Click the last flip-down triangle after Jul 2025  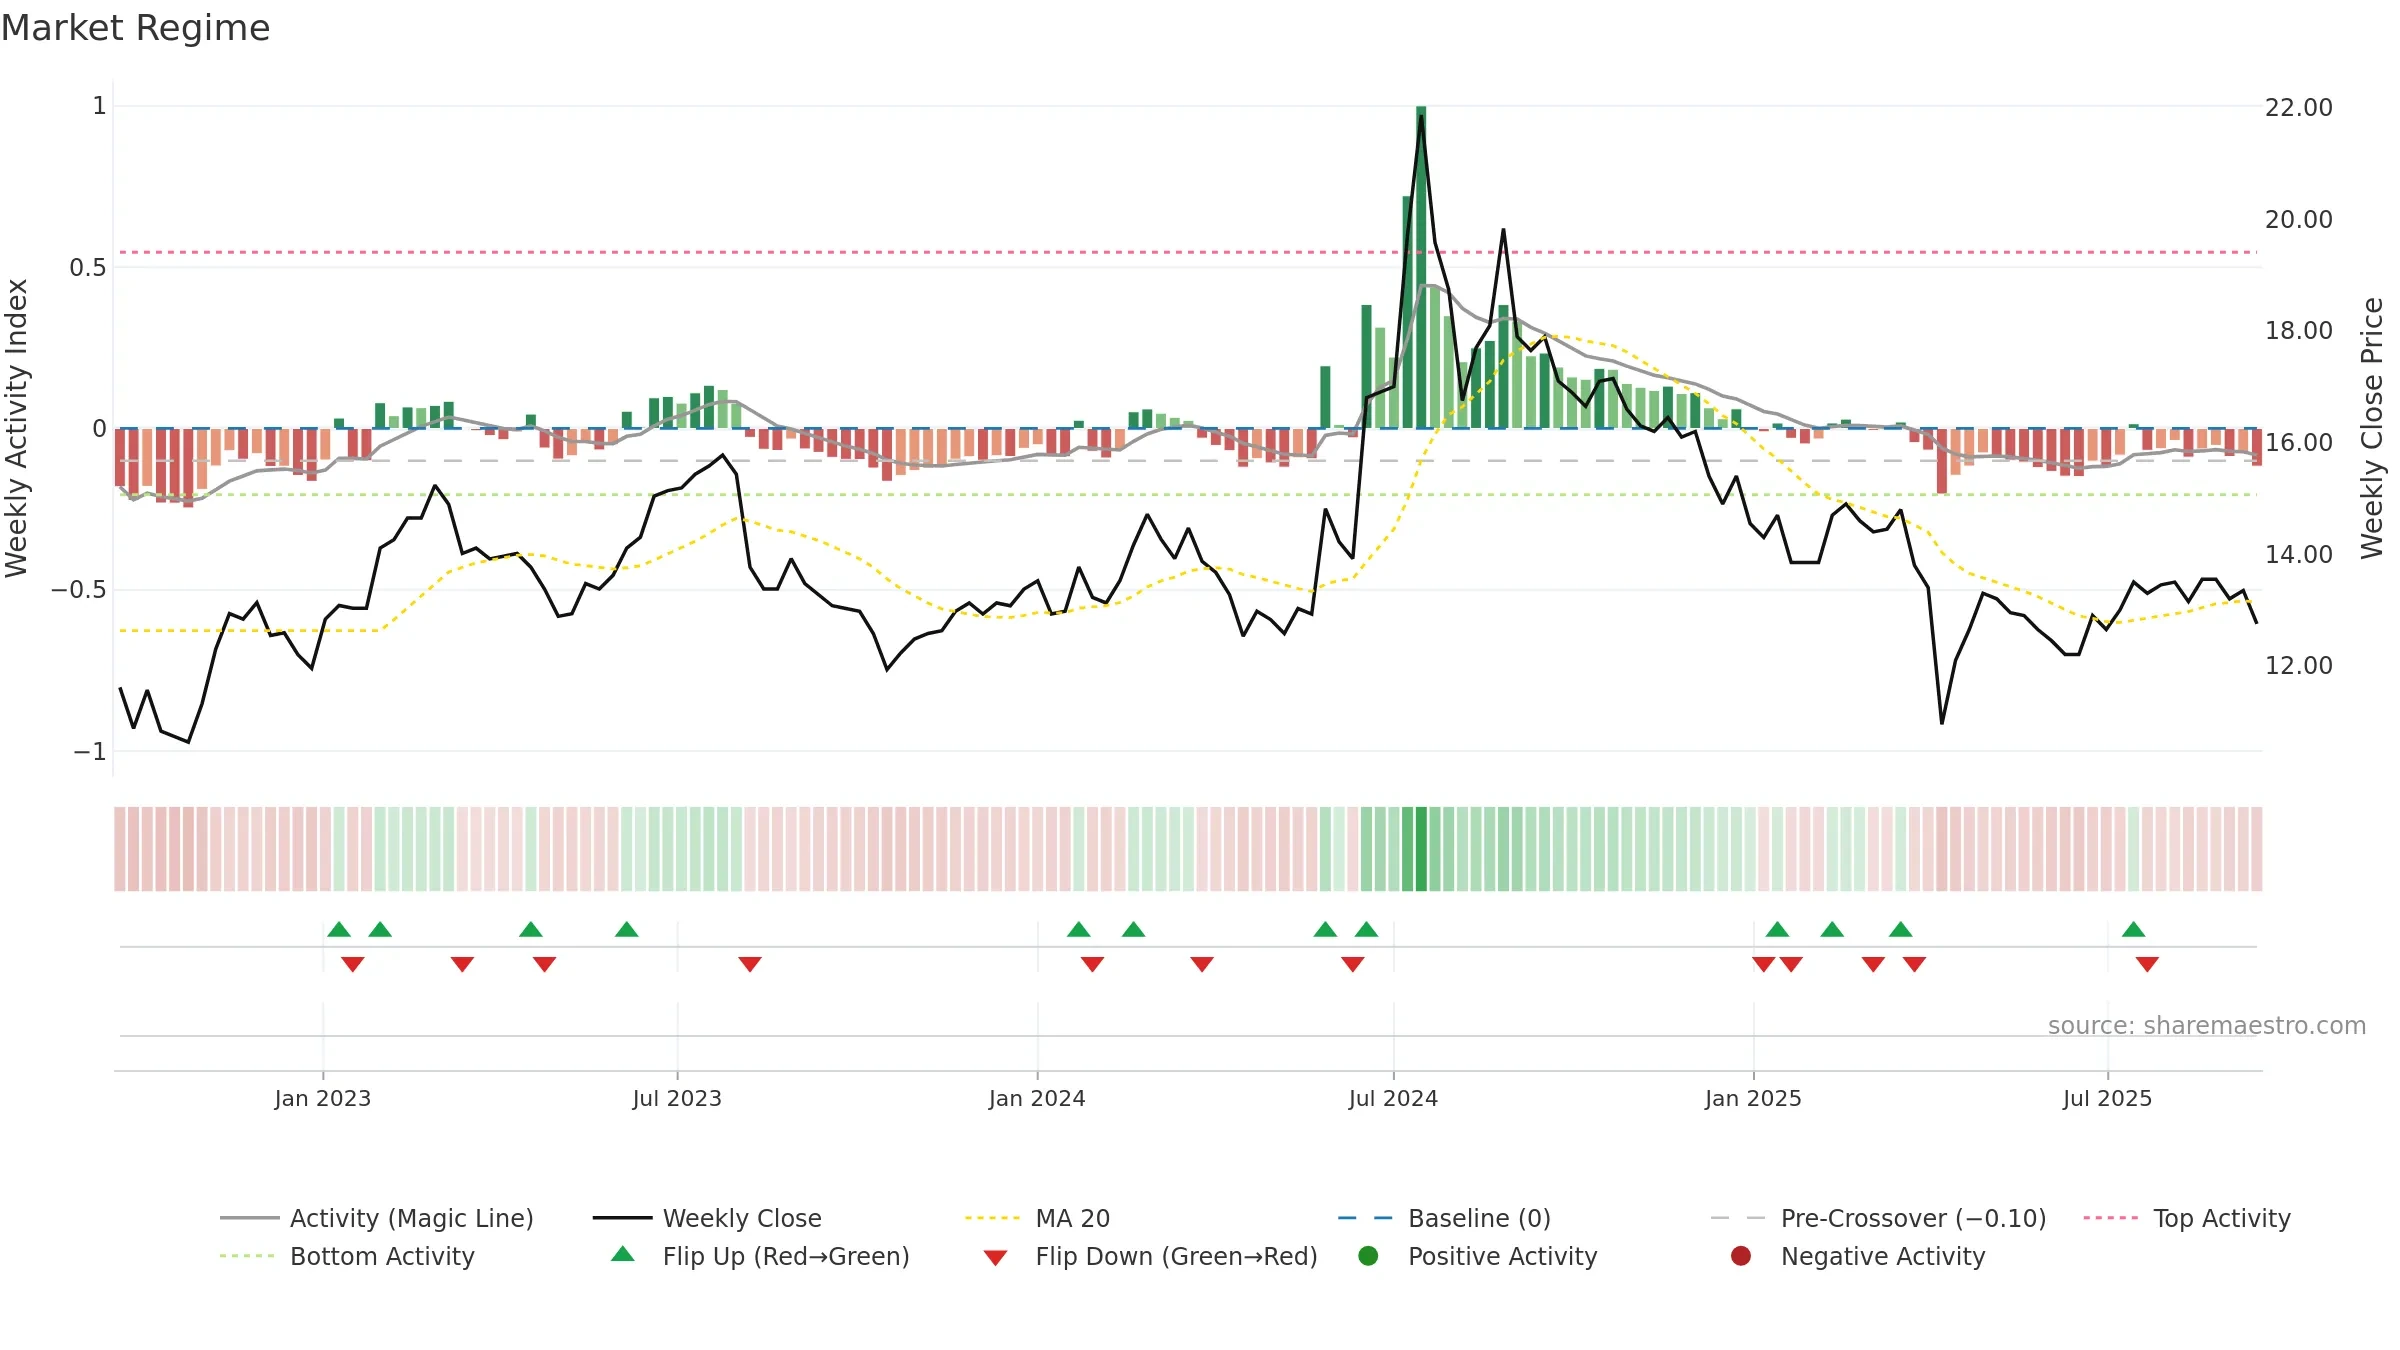click(2147, 964)
